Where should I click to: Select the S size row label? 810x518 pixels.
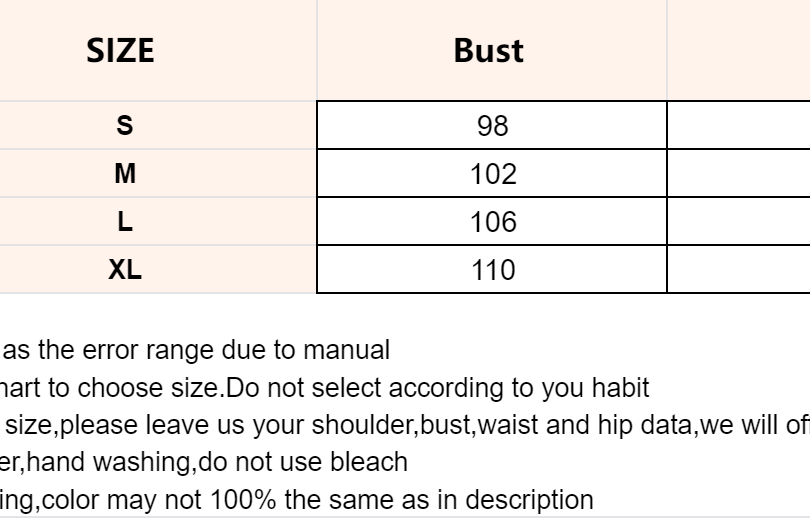124,126
